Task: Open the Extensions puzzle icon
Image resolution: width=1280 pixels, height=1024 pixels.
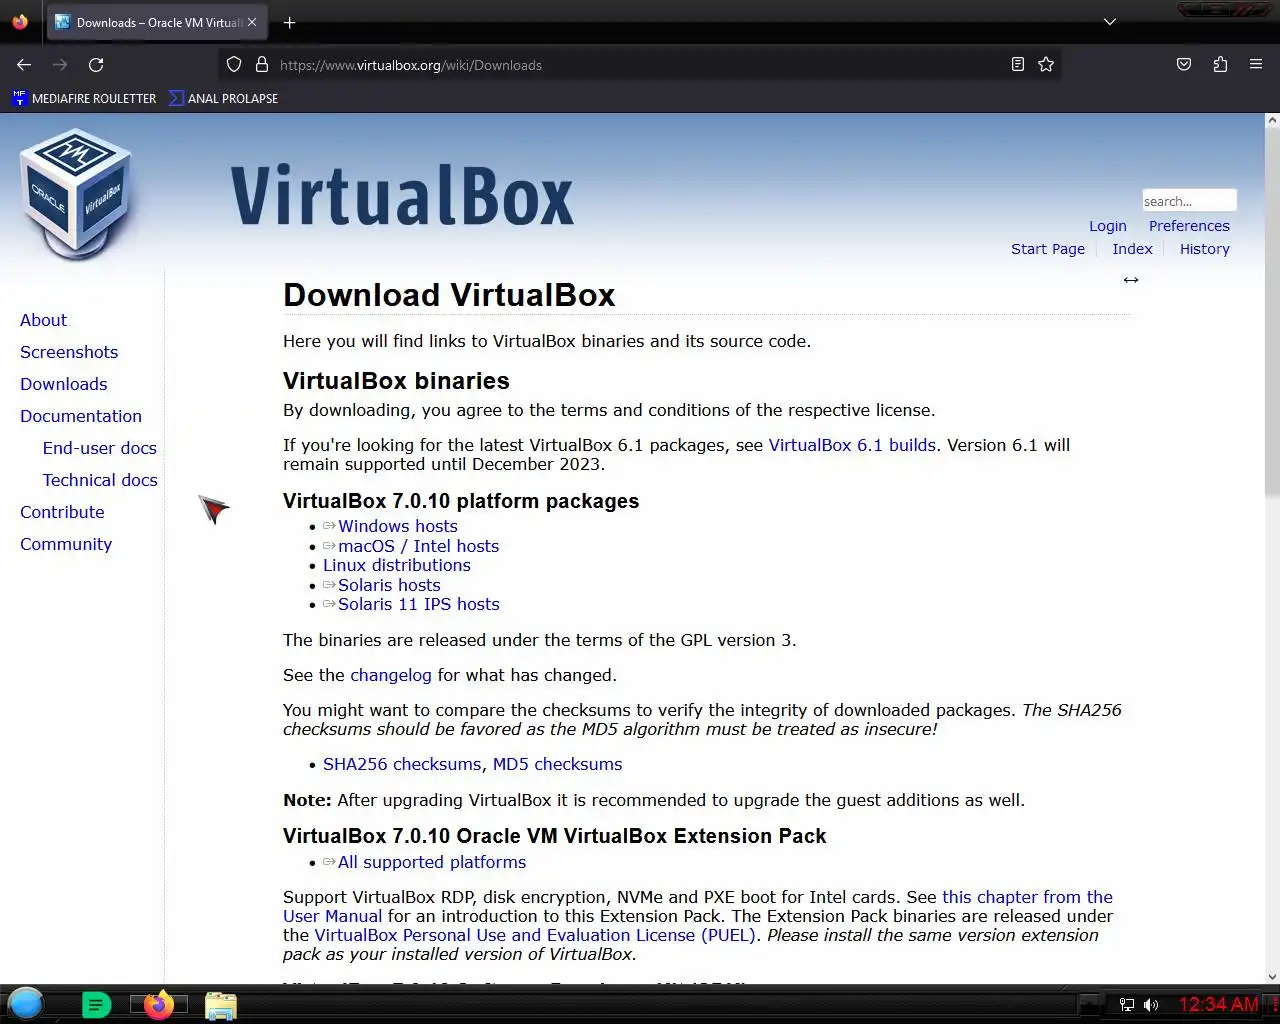Action: (1220, 65)
